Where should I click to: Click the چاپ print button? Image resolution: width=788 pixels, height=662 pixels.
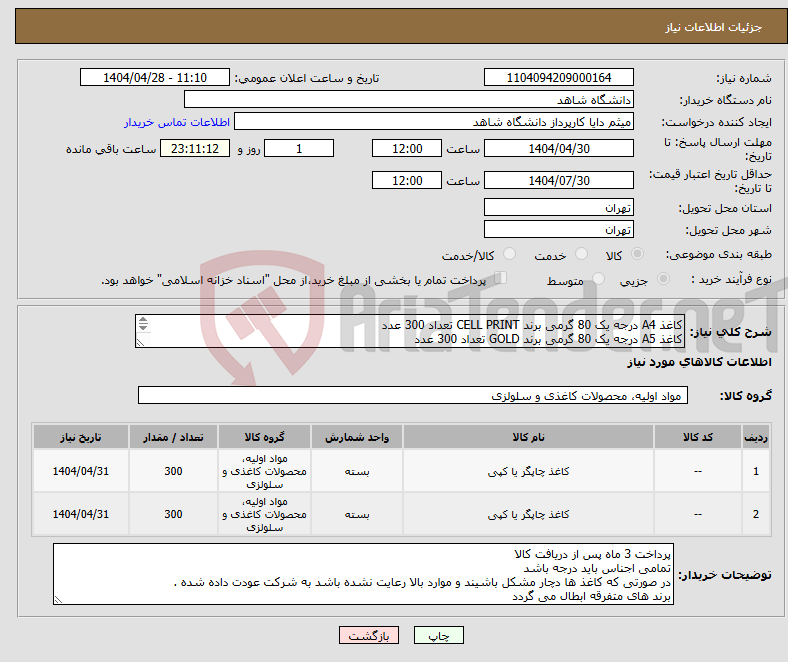tap(439, 635)
